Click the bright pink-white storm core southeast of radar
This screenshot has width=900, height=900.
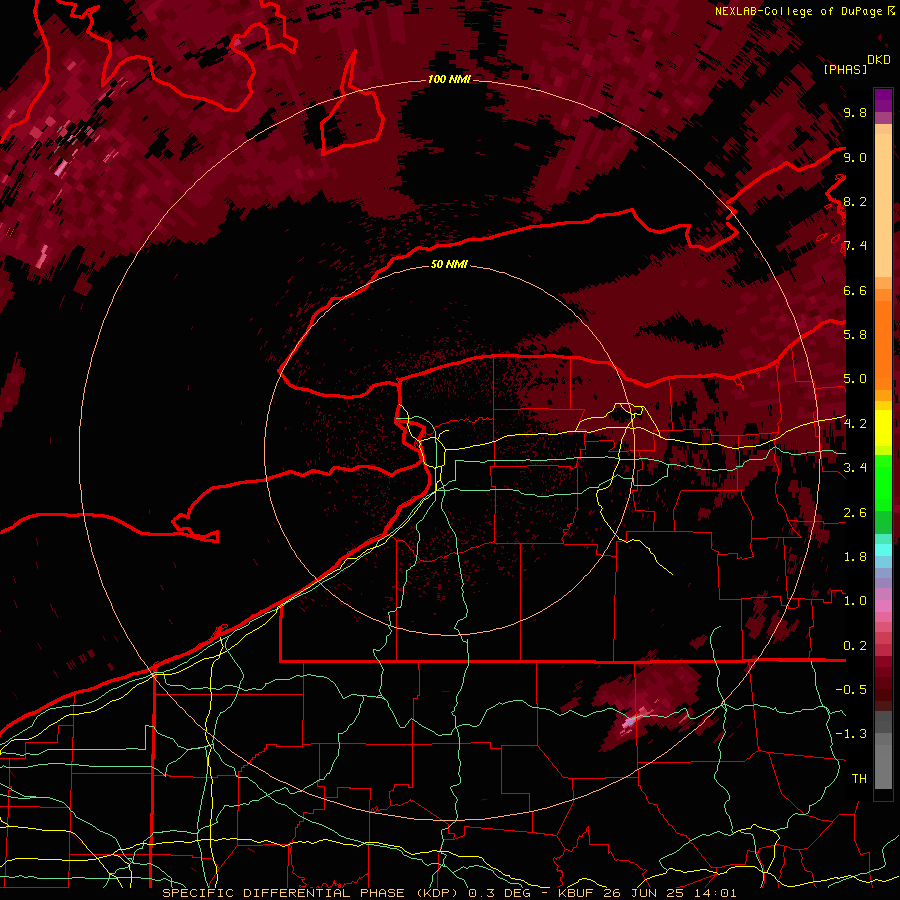(631, 720)
